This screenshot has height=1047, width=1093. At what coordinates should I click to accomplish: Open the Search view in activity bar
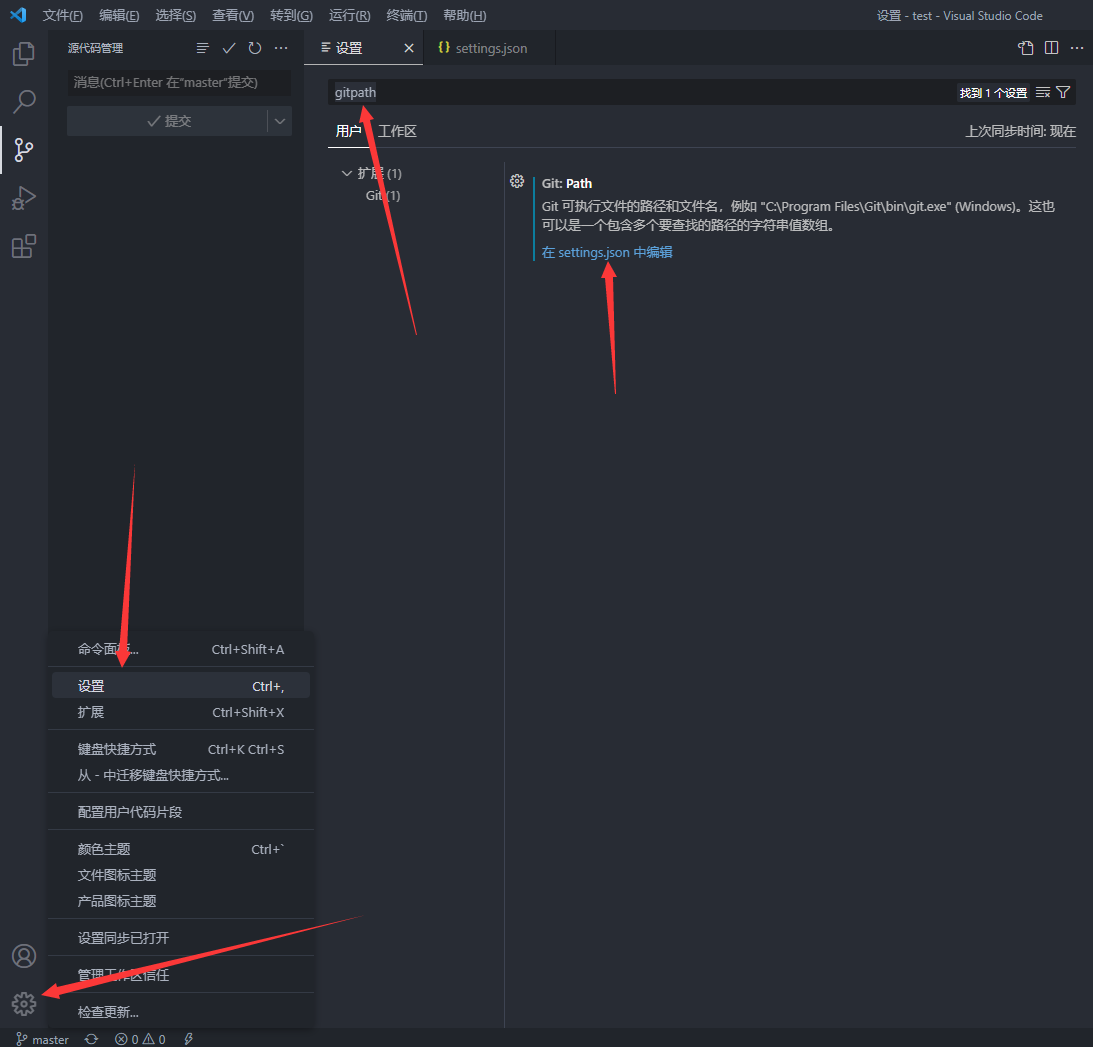(x=24, y=102)
